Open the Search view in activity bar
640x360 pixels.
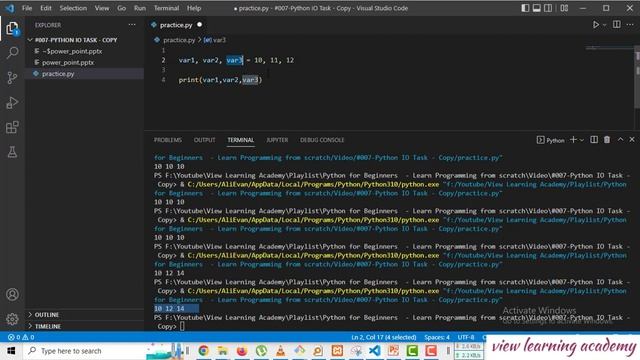coord(12,53)
